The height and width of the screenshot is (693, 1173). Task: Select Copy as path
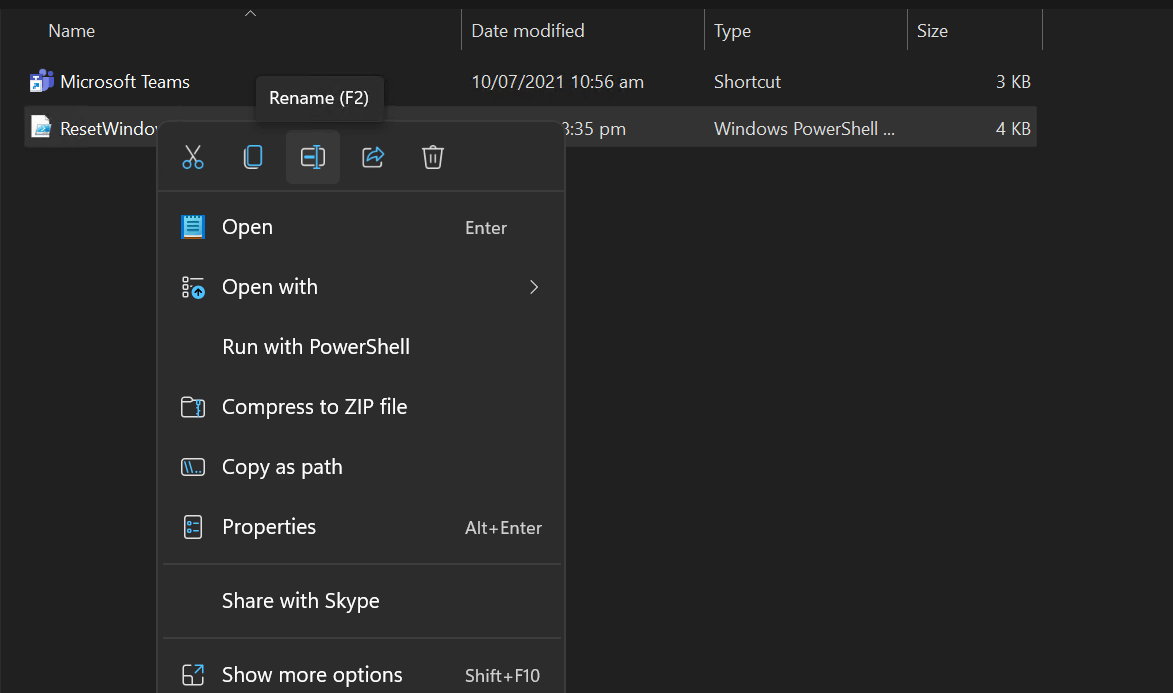point(362,466)
